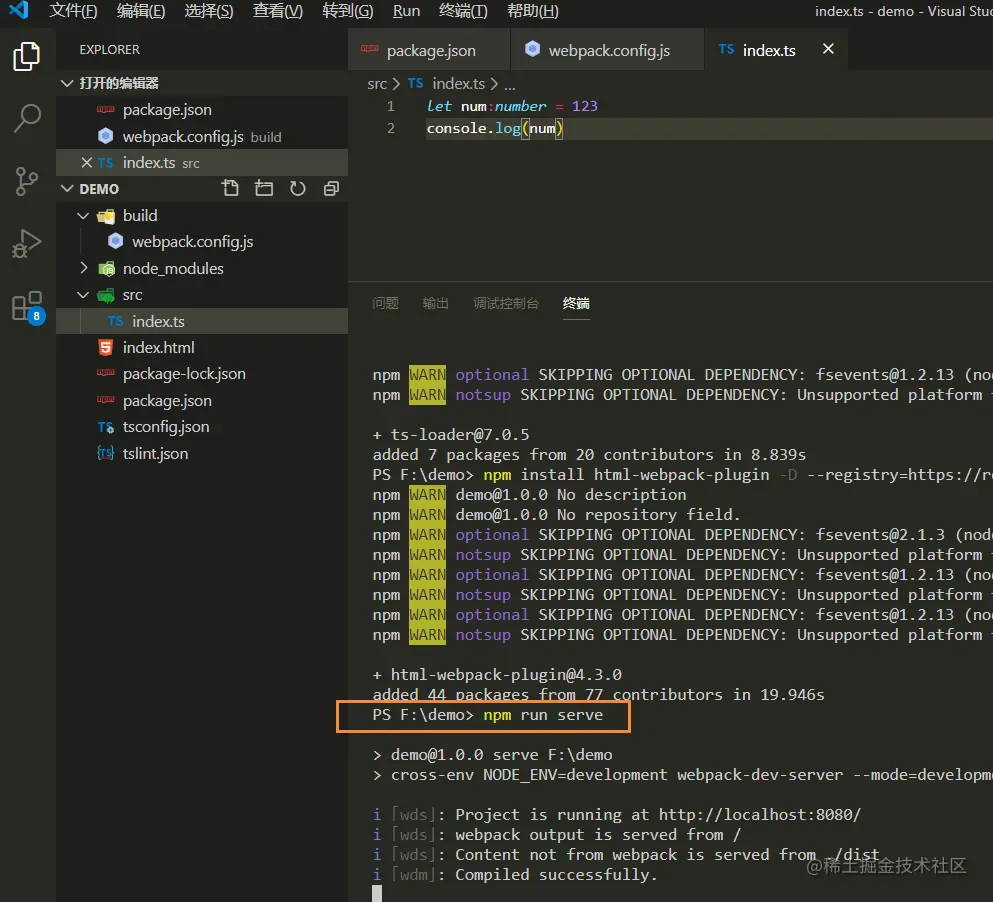The image size is (993, 902).
Task: Open the Explorer view in activity bar
Action: pos(27,57)
